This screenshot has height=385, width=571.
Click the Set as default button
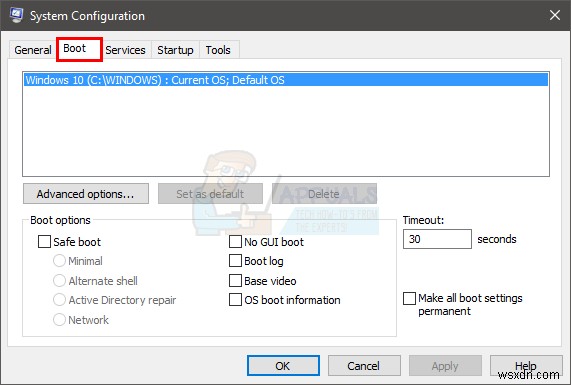click(210, 193)
